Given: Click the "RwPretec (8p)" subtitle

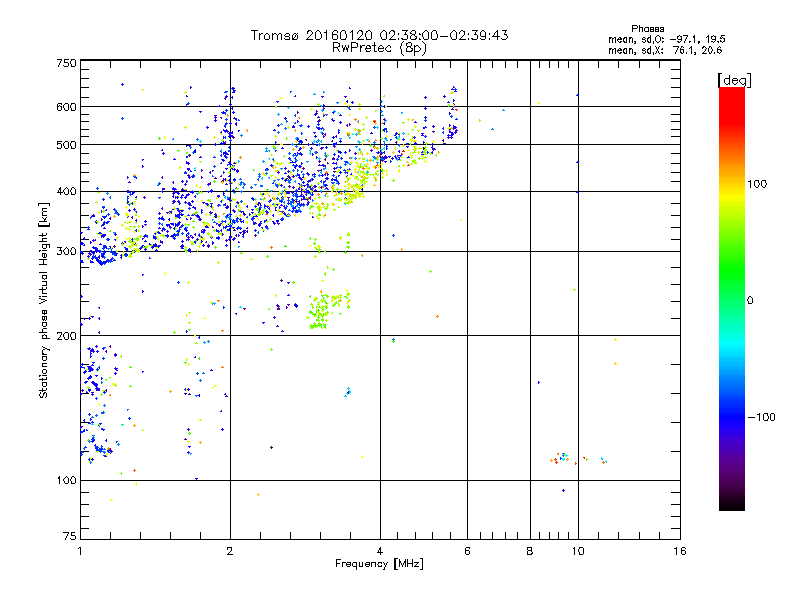Looking at the screenshot, I should click(379, 48).
